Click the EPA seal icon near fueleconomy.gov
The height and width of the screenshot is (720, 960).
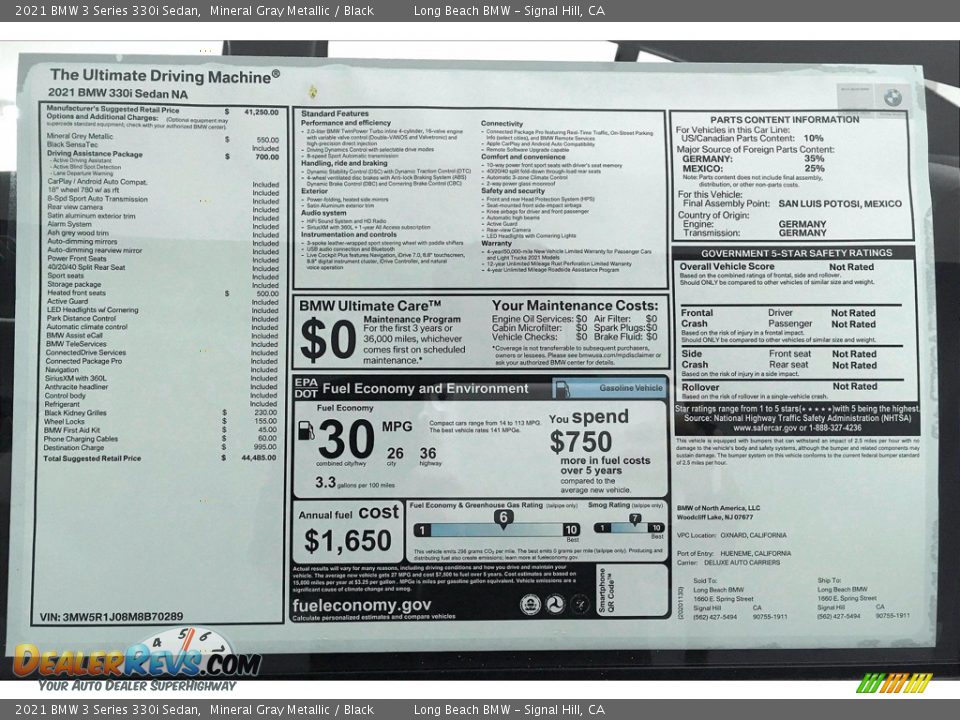530,604
